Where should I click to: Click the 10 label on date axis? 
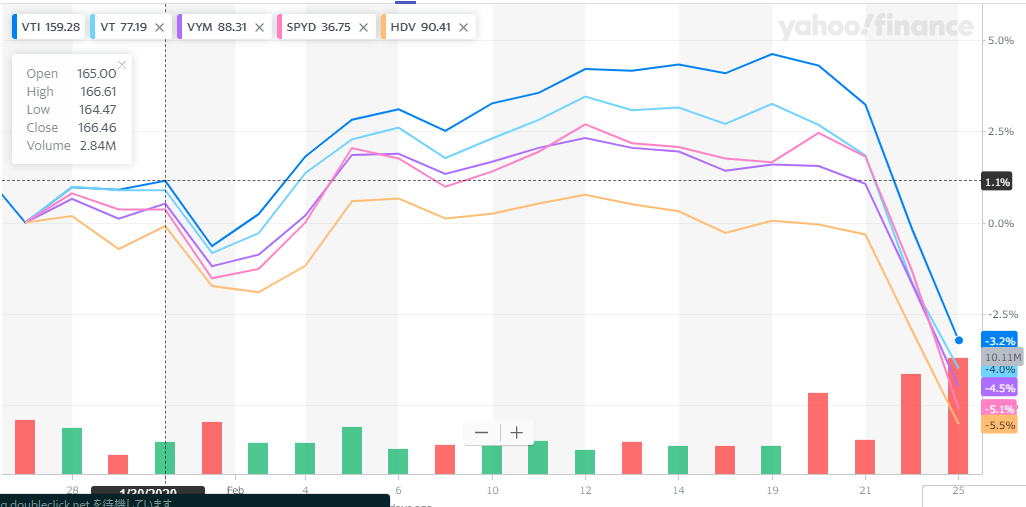(492, 490)
